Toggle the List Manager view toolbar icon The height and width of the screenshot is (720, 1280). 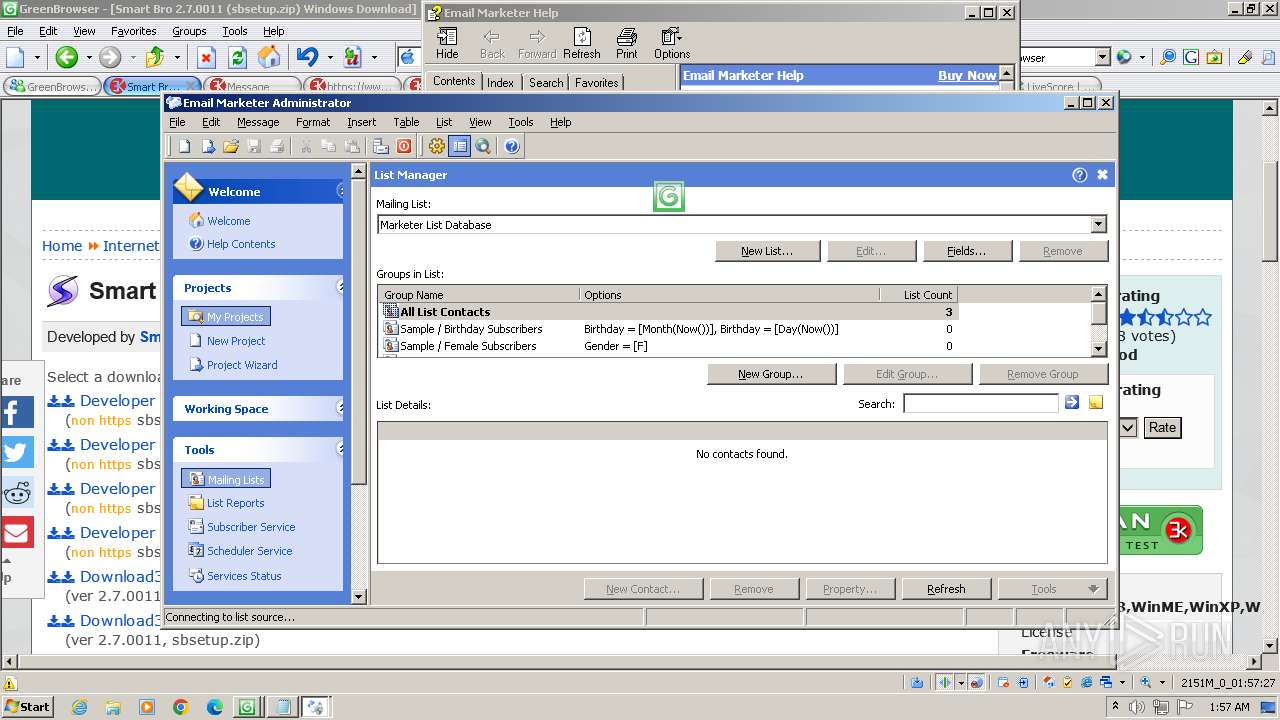pos(459,146)
